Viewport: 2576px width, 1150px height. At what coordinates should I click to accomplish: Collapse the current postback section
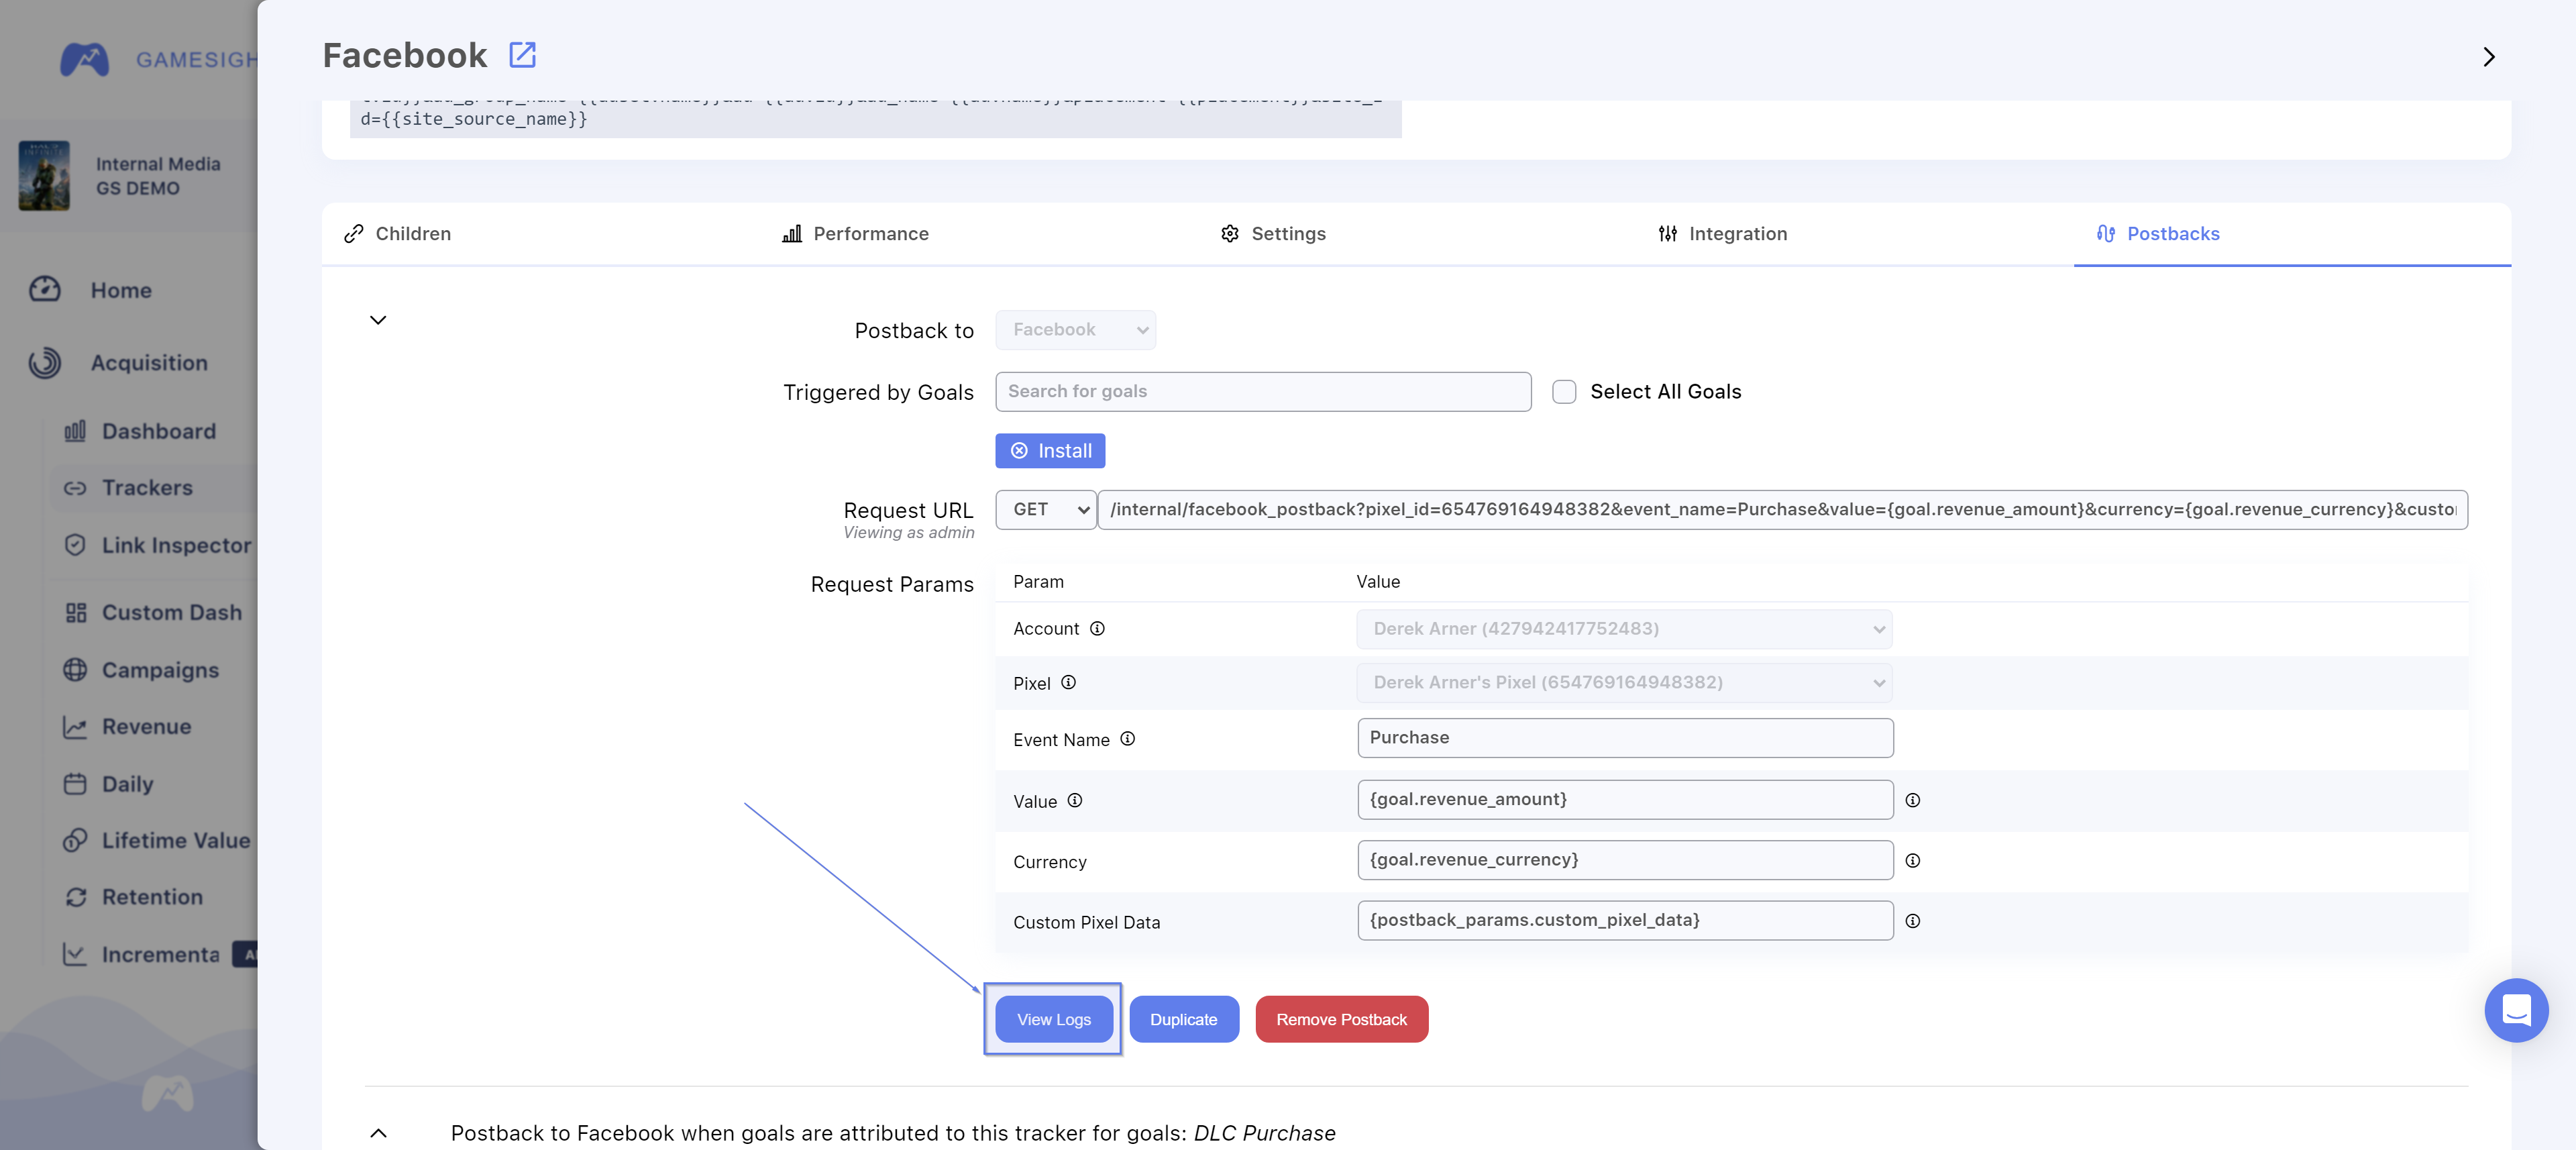378,320
